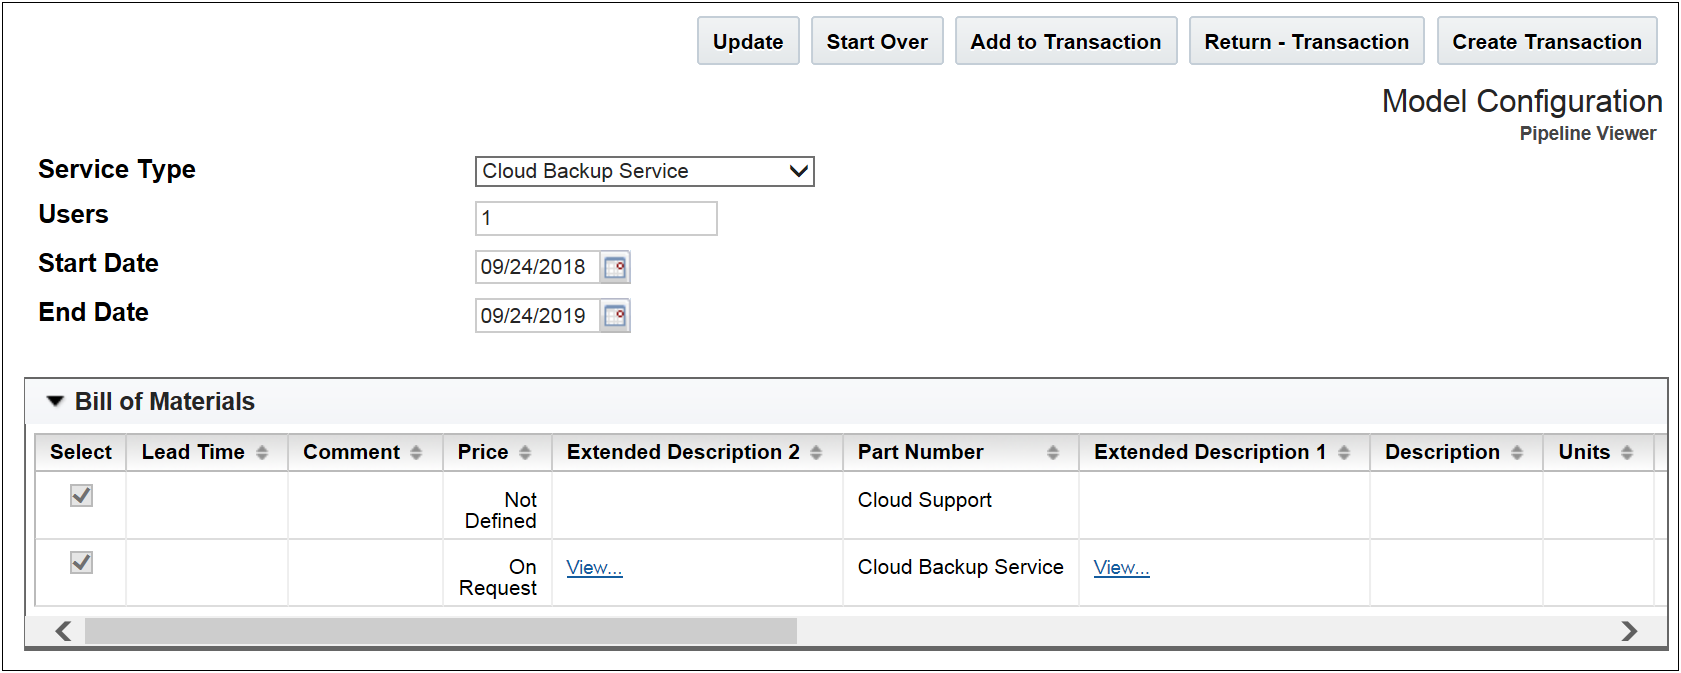Image resolution: width=1681 pixels, height=673 pixels.
Task: Open the Extended Description 1 View link
Action: tap(1121, 568)
